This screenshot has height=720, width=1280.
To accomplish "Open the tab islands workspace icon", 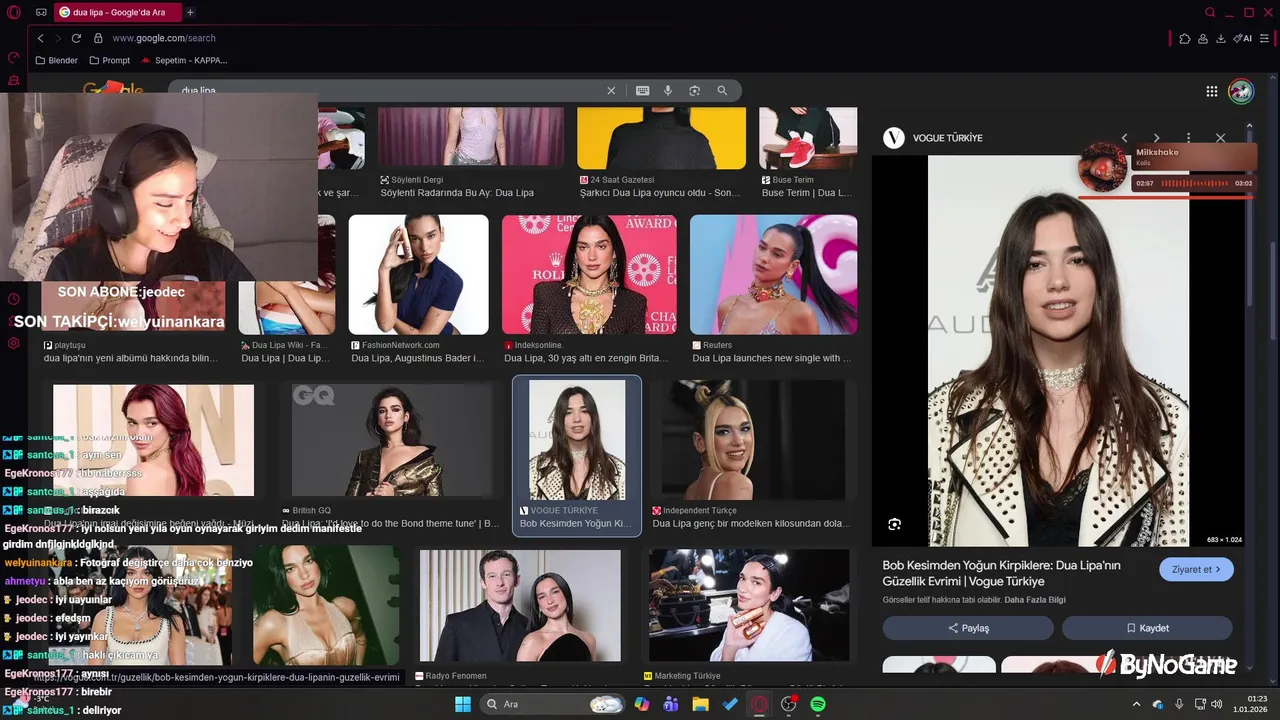I will point(41,12).
